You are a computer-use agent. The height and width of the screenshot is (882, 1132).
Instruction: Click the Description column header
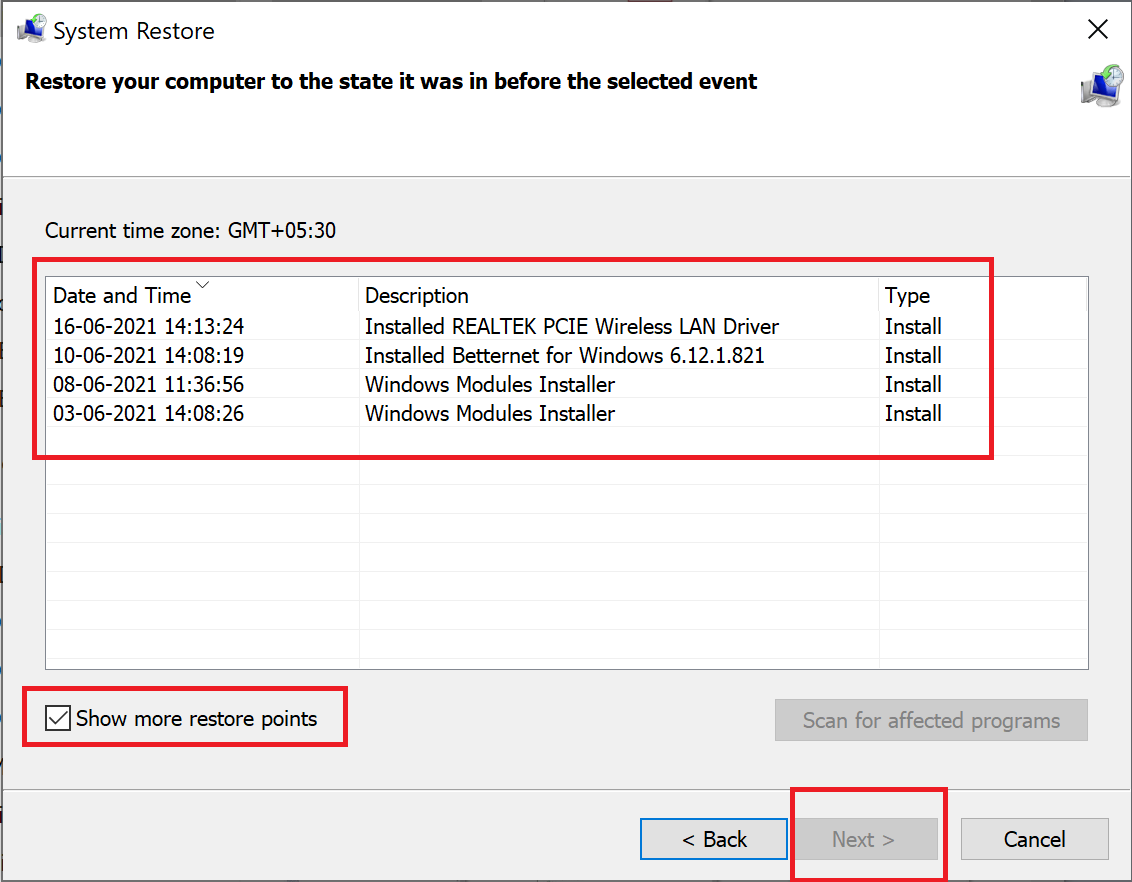click(x=417, y=295)
